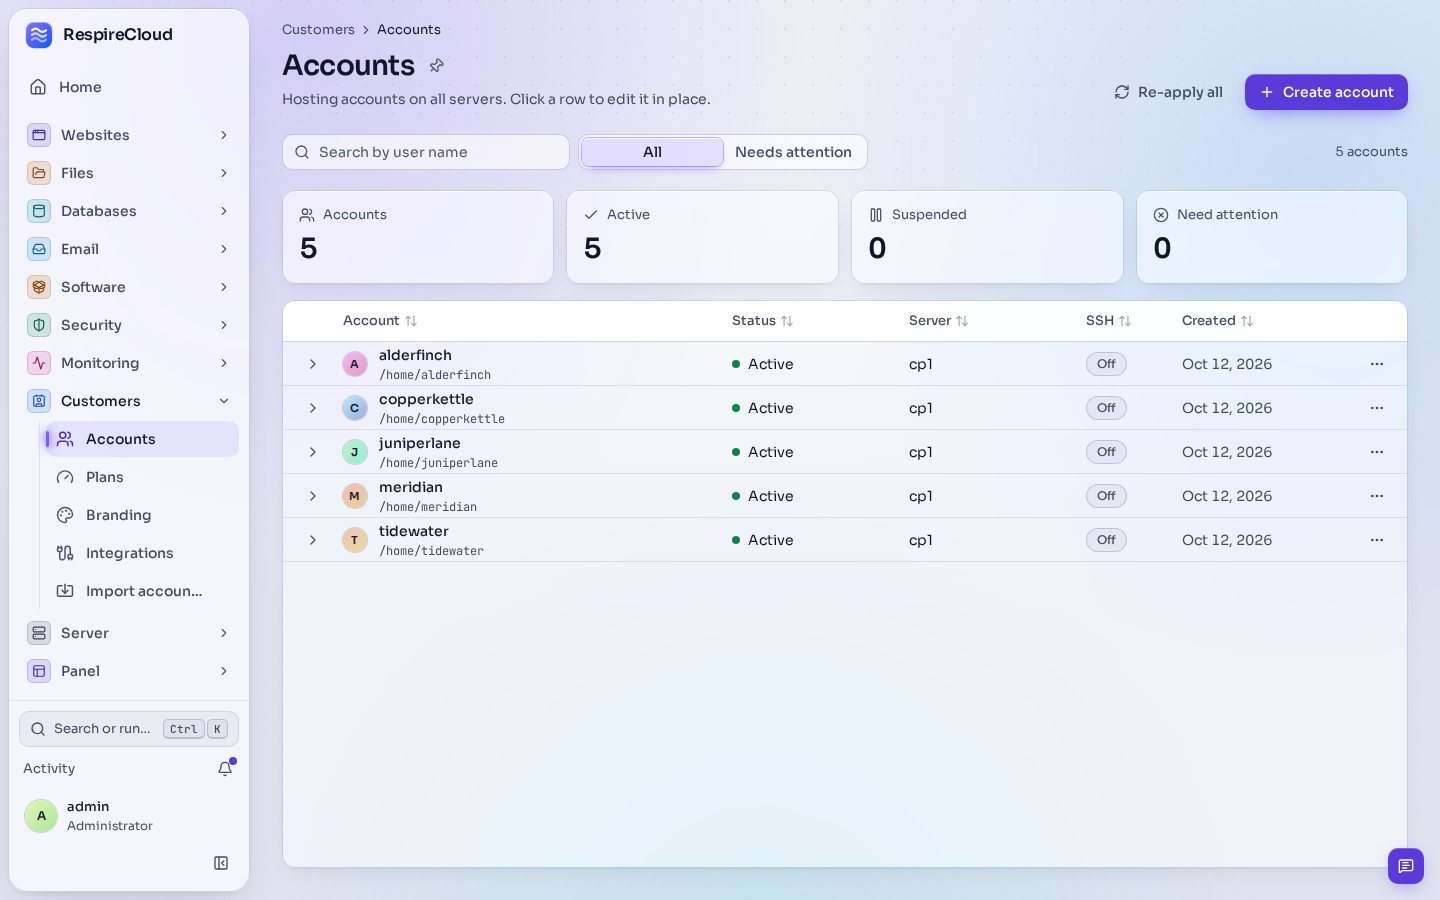Open Branding in the Customers submenu
This screenshot has width=1440, height=900.
pyautogui.click(x=140, y=515)
